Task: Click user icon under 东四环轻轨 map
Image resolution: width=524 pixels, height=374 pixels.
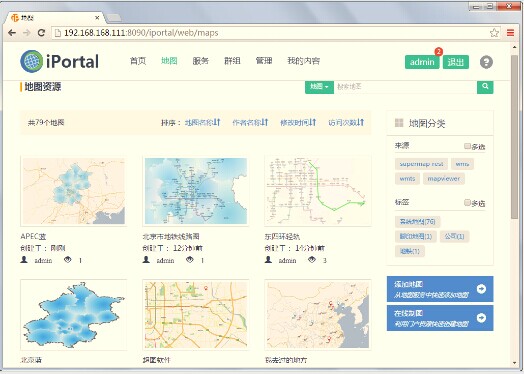Action: 268,259
